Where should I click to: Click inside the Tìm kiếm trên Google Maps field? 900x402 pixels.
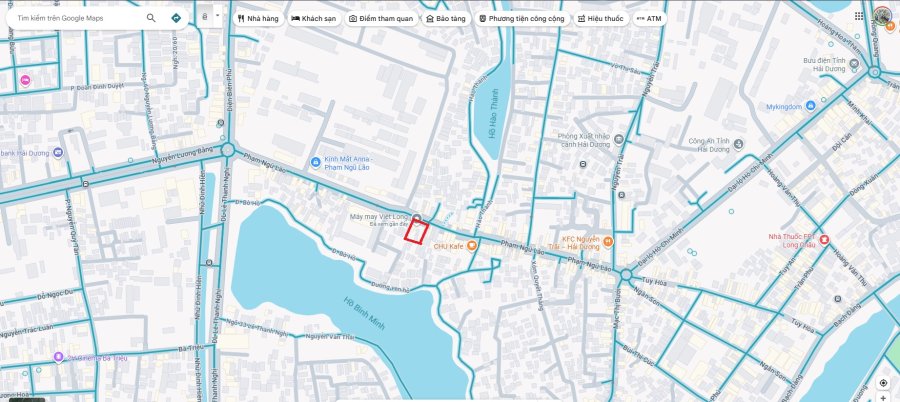[75, 18]
